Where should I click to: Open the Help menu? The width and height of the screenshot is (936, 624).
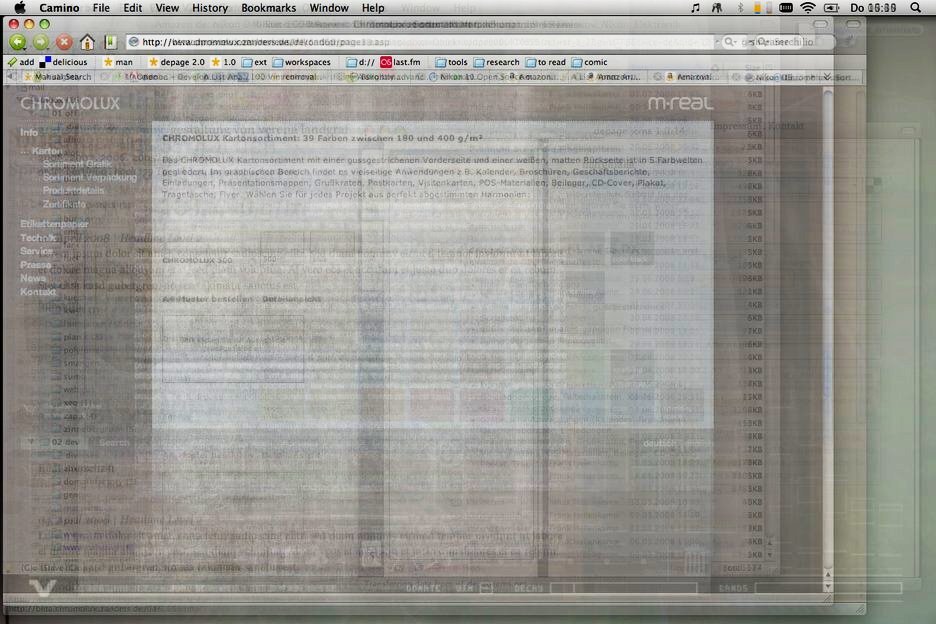(x=373, y=8)
